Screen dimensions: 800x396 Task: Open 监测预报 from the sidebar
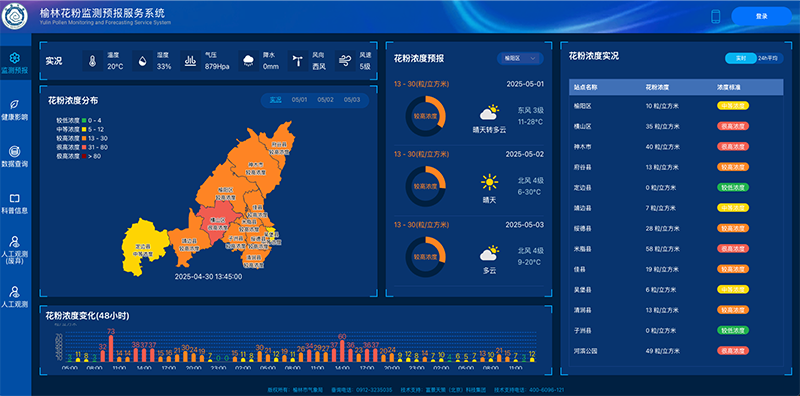coord(15,63)
